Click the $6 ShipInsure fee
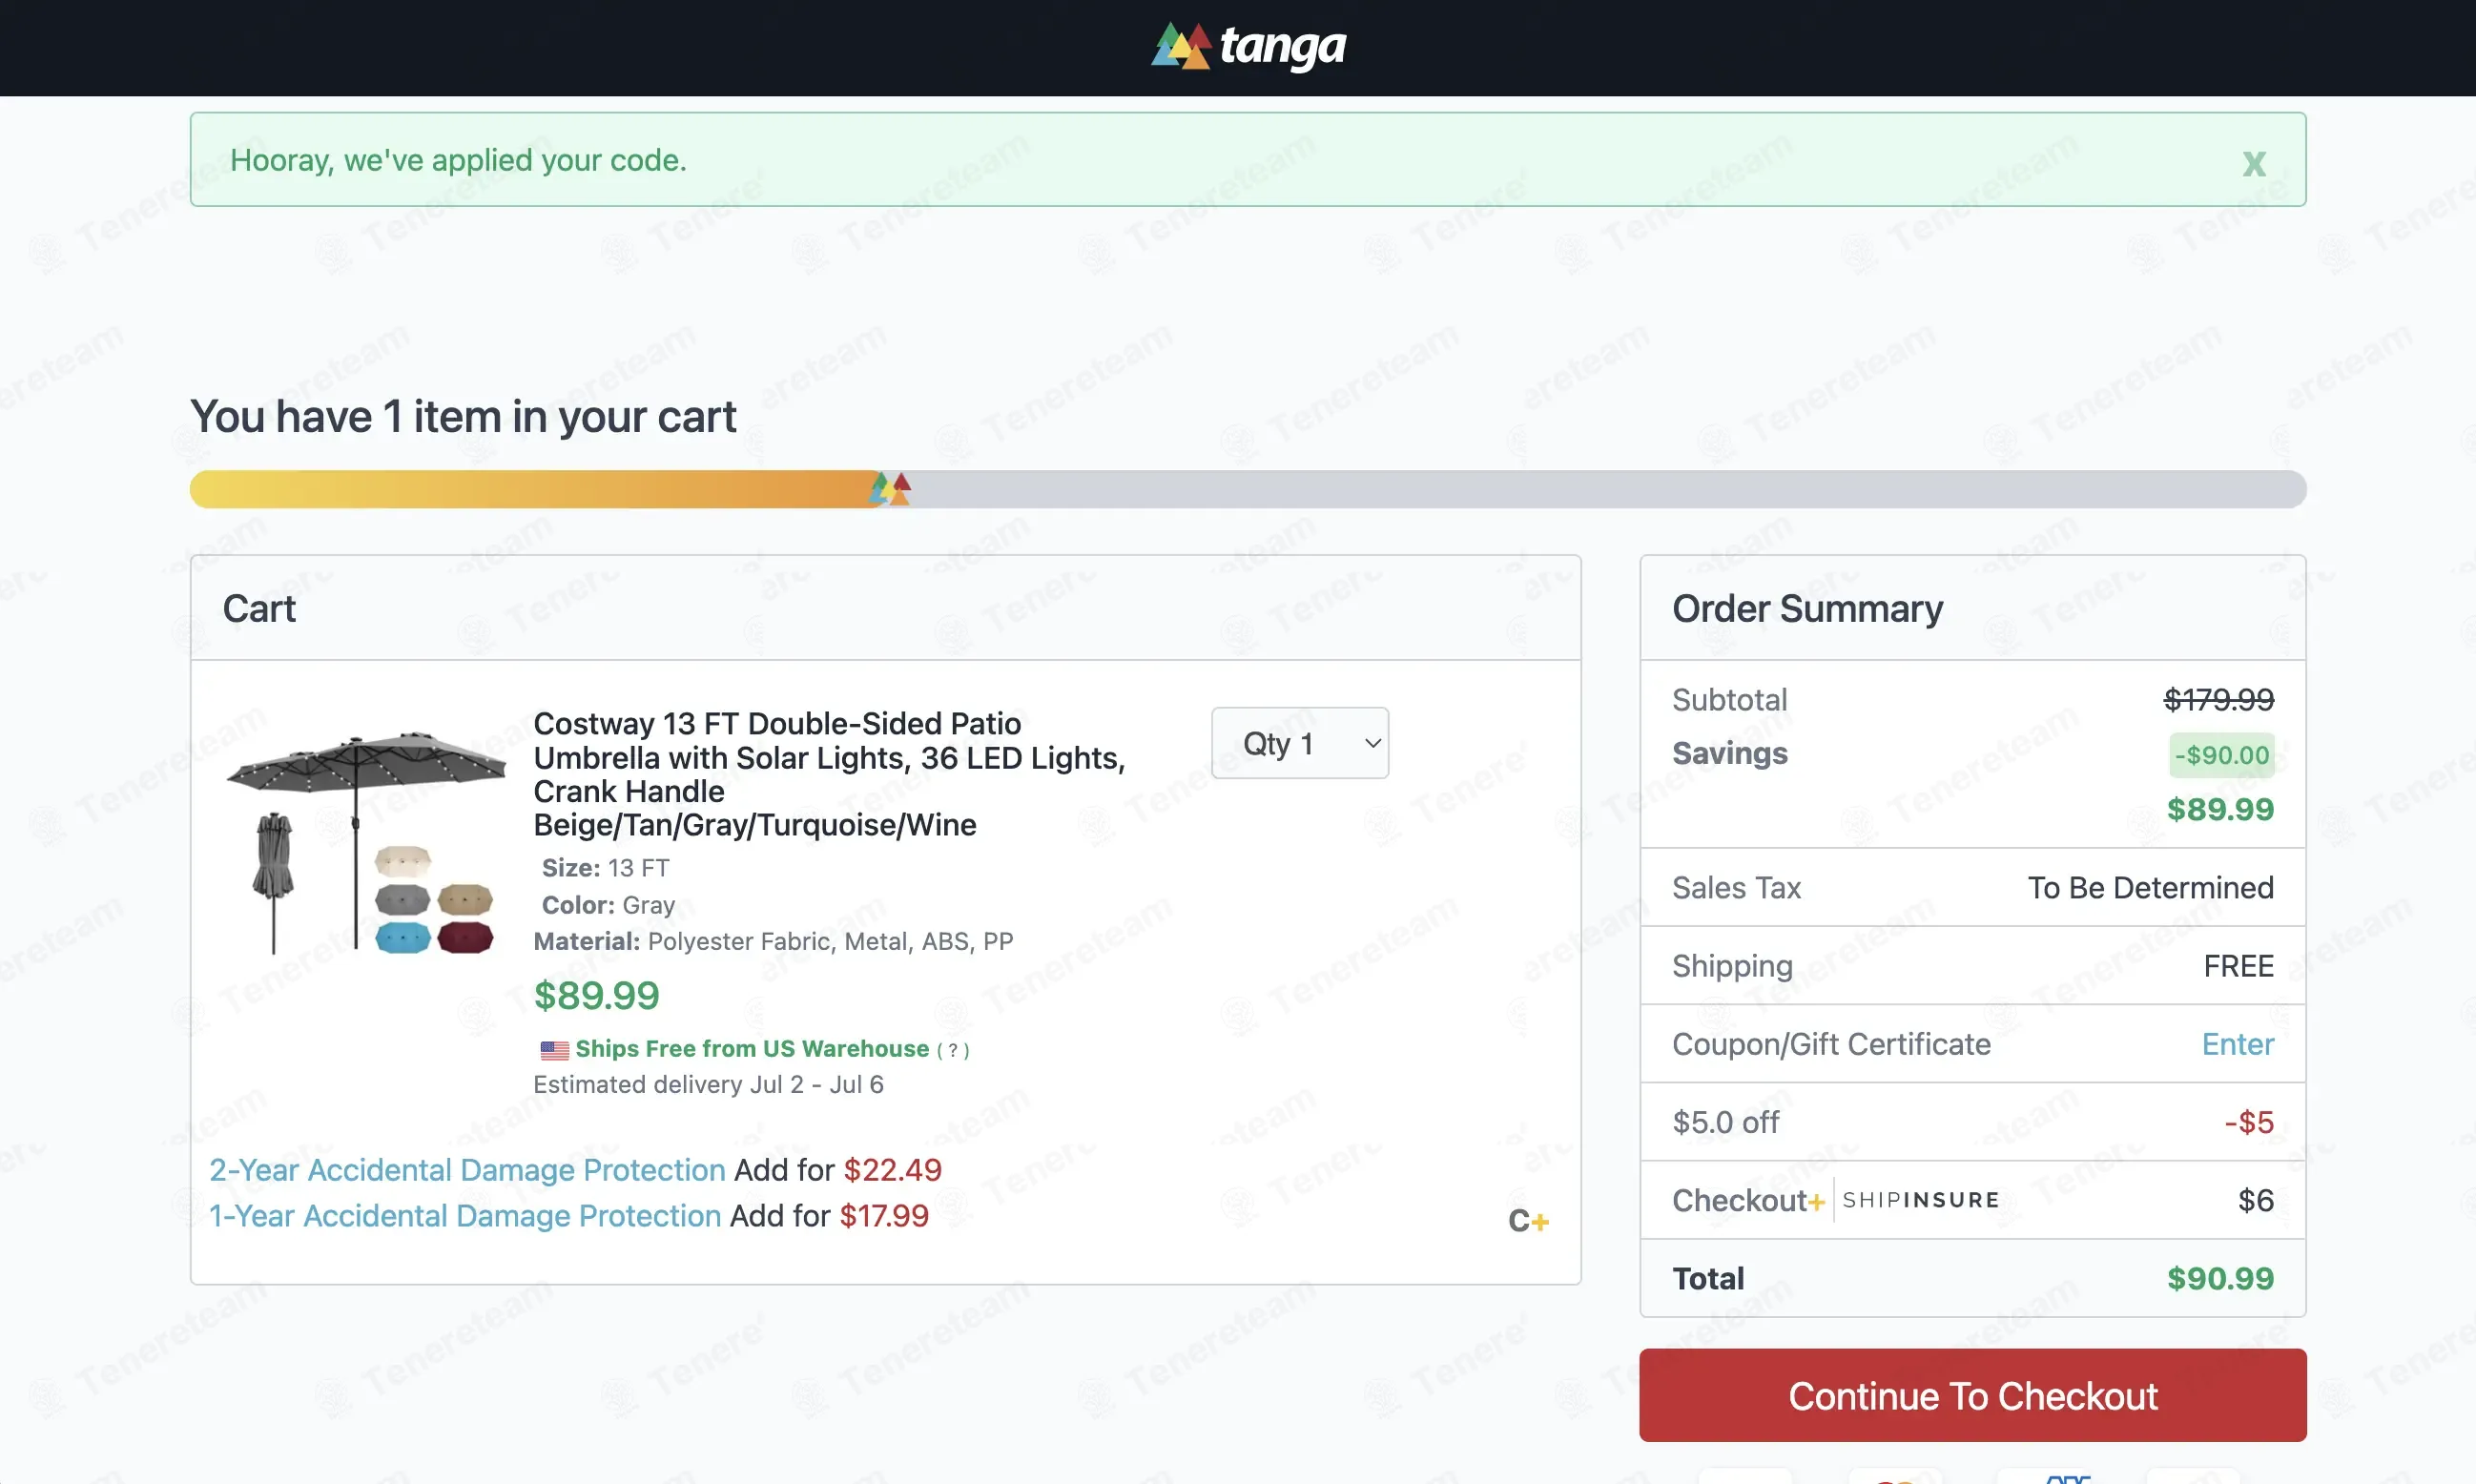Viewport: 2476px width, 1484px height. click(x=2256, y=1200)
